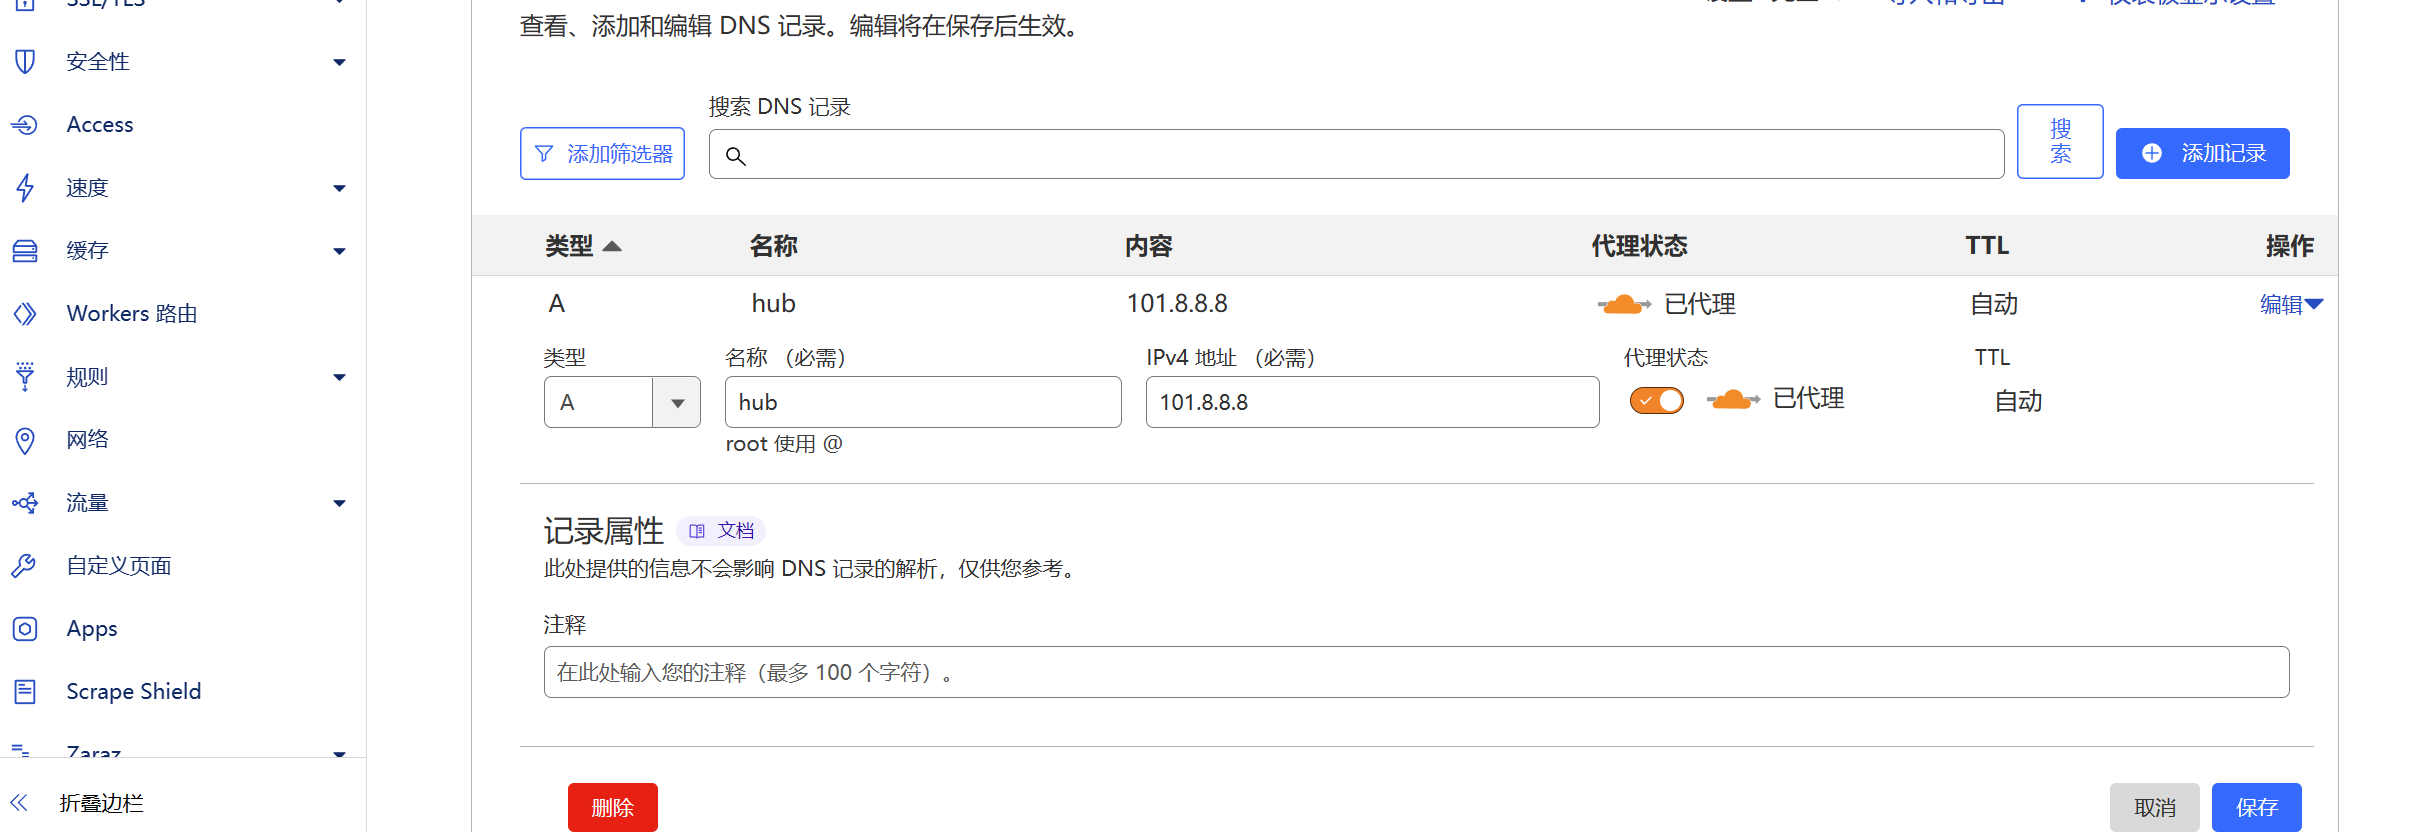Open the 文档 link beside 记录属性

(722, 531)
